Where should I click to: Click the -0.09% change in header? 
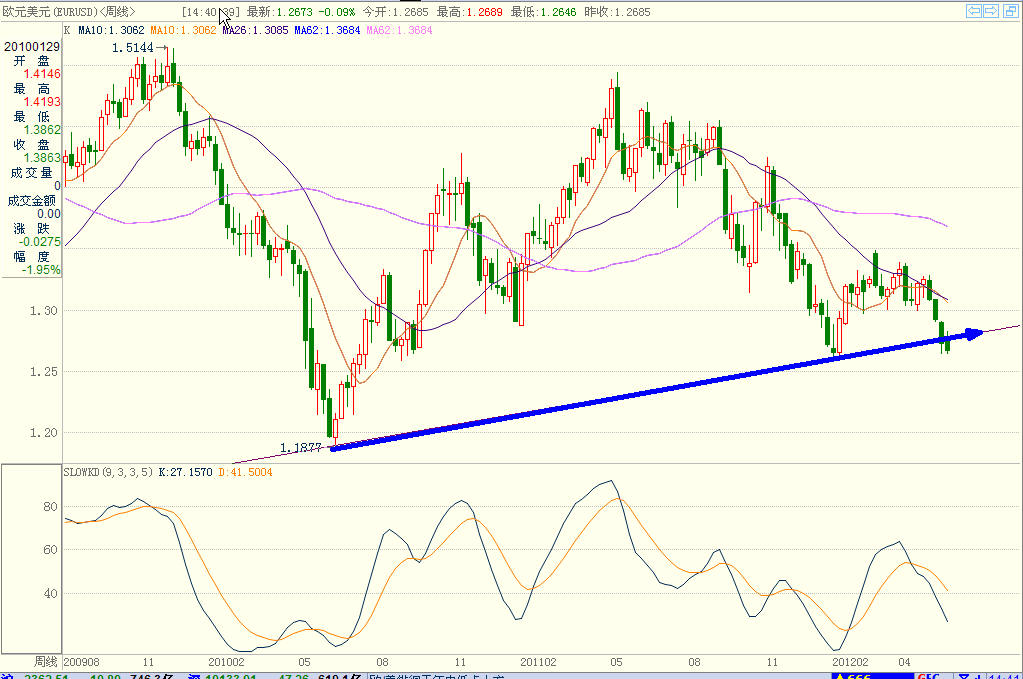(337, 12)
